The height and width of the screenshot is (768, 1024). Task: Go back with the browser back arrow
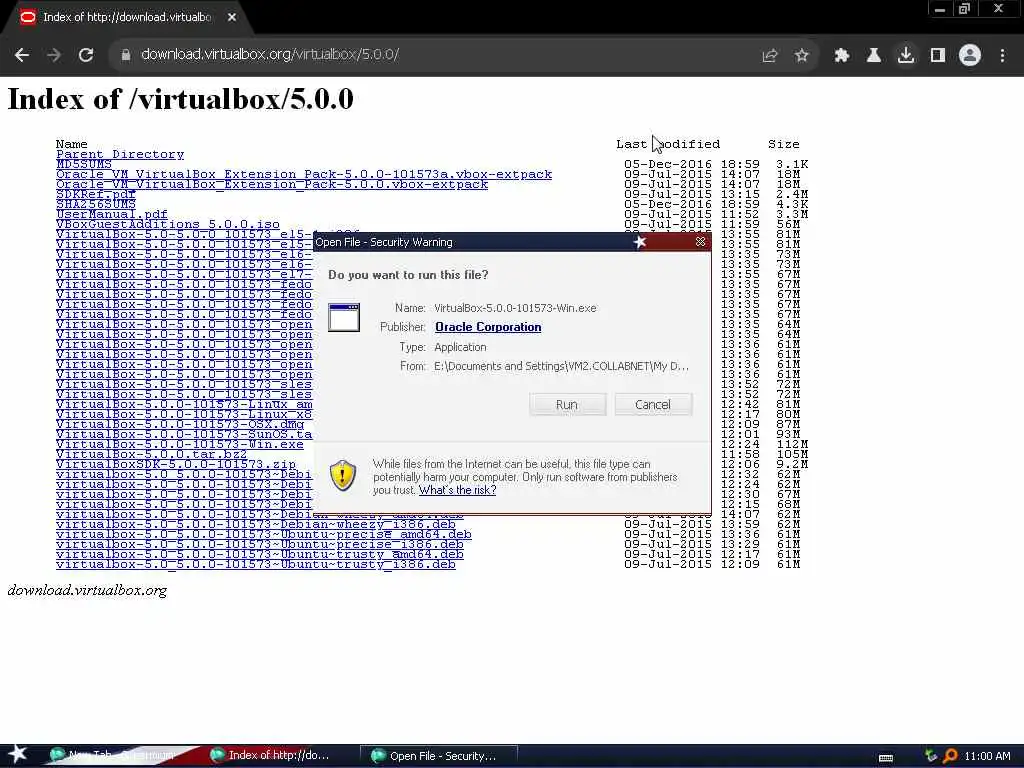click(22, 55)
